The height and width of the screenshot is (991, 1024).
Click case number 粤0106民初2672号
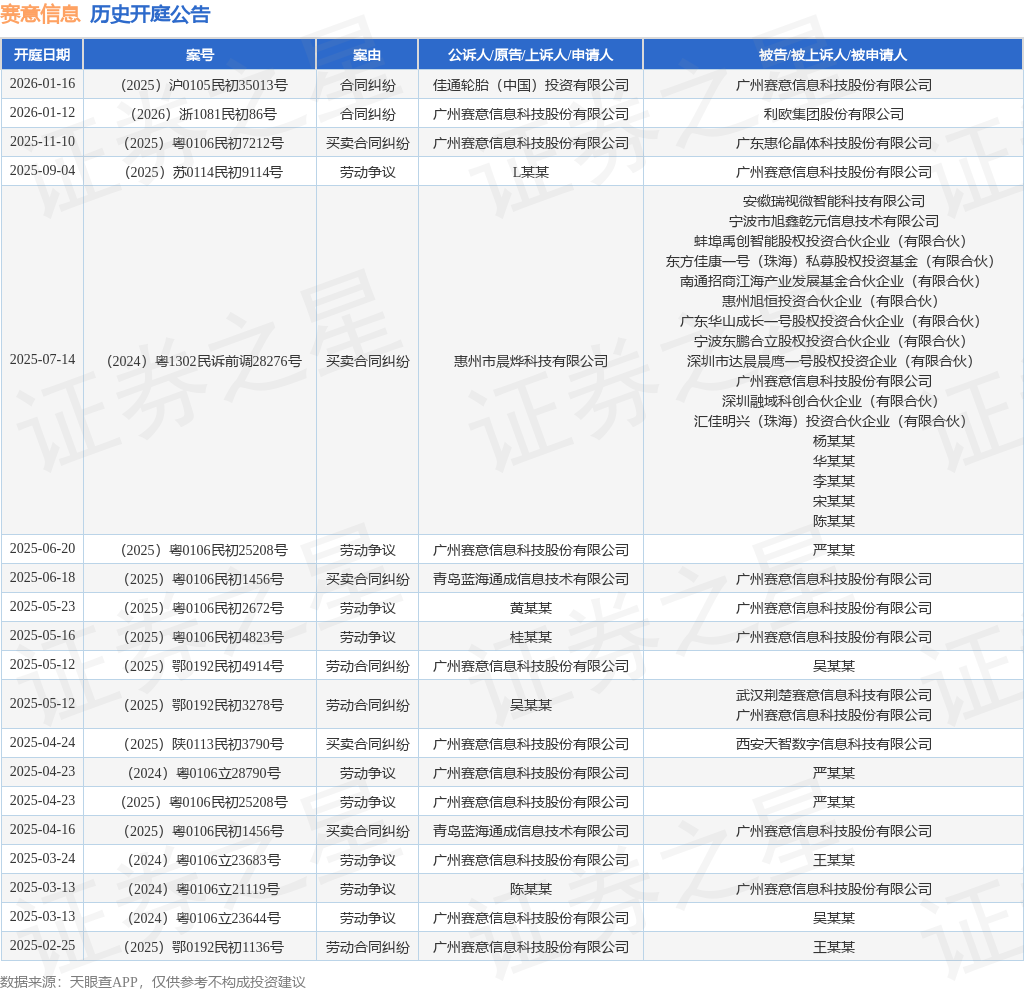[204, 608]
